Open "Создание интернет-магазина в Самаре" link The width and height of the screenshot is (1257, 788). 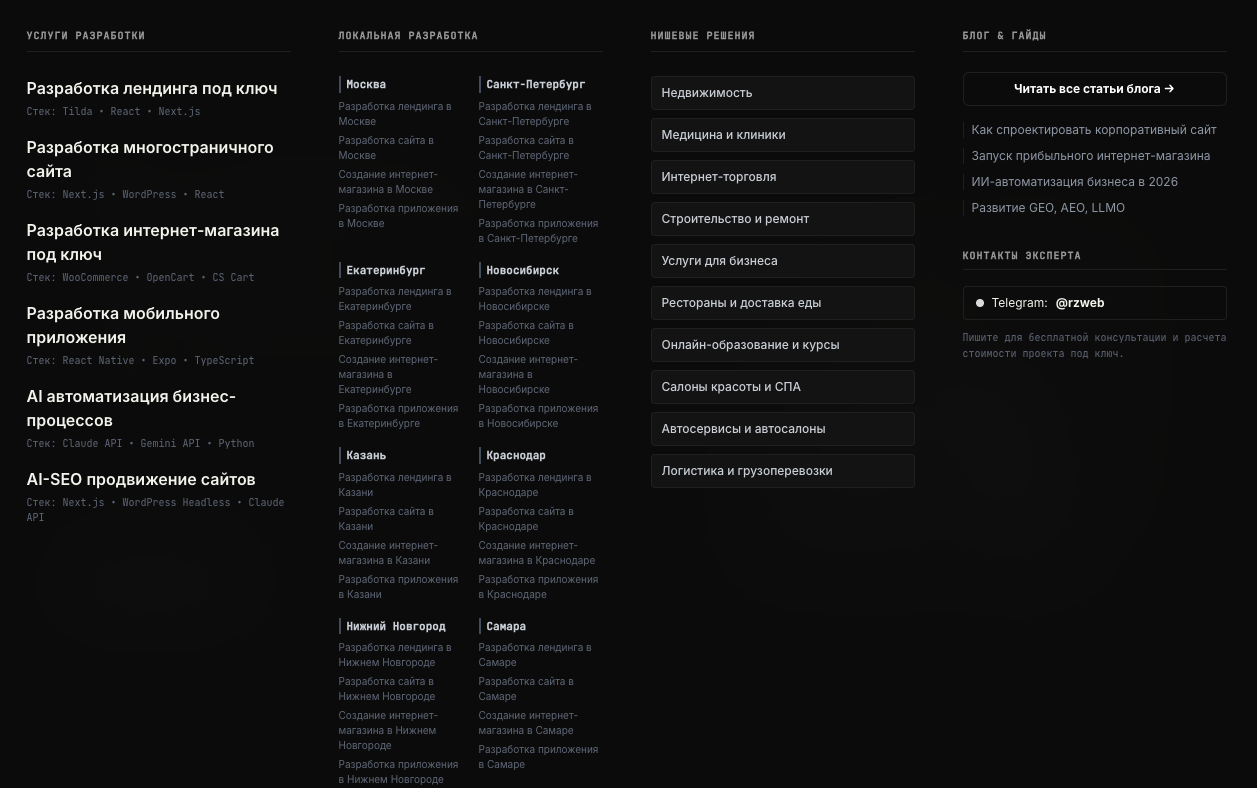point(528,723)
